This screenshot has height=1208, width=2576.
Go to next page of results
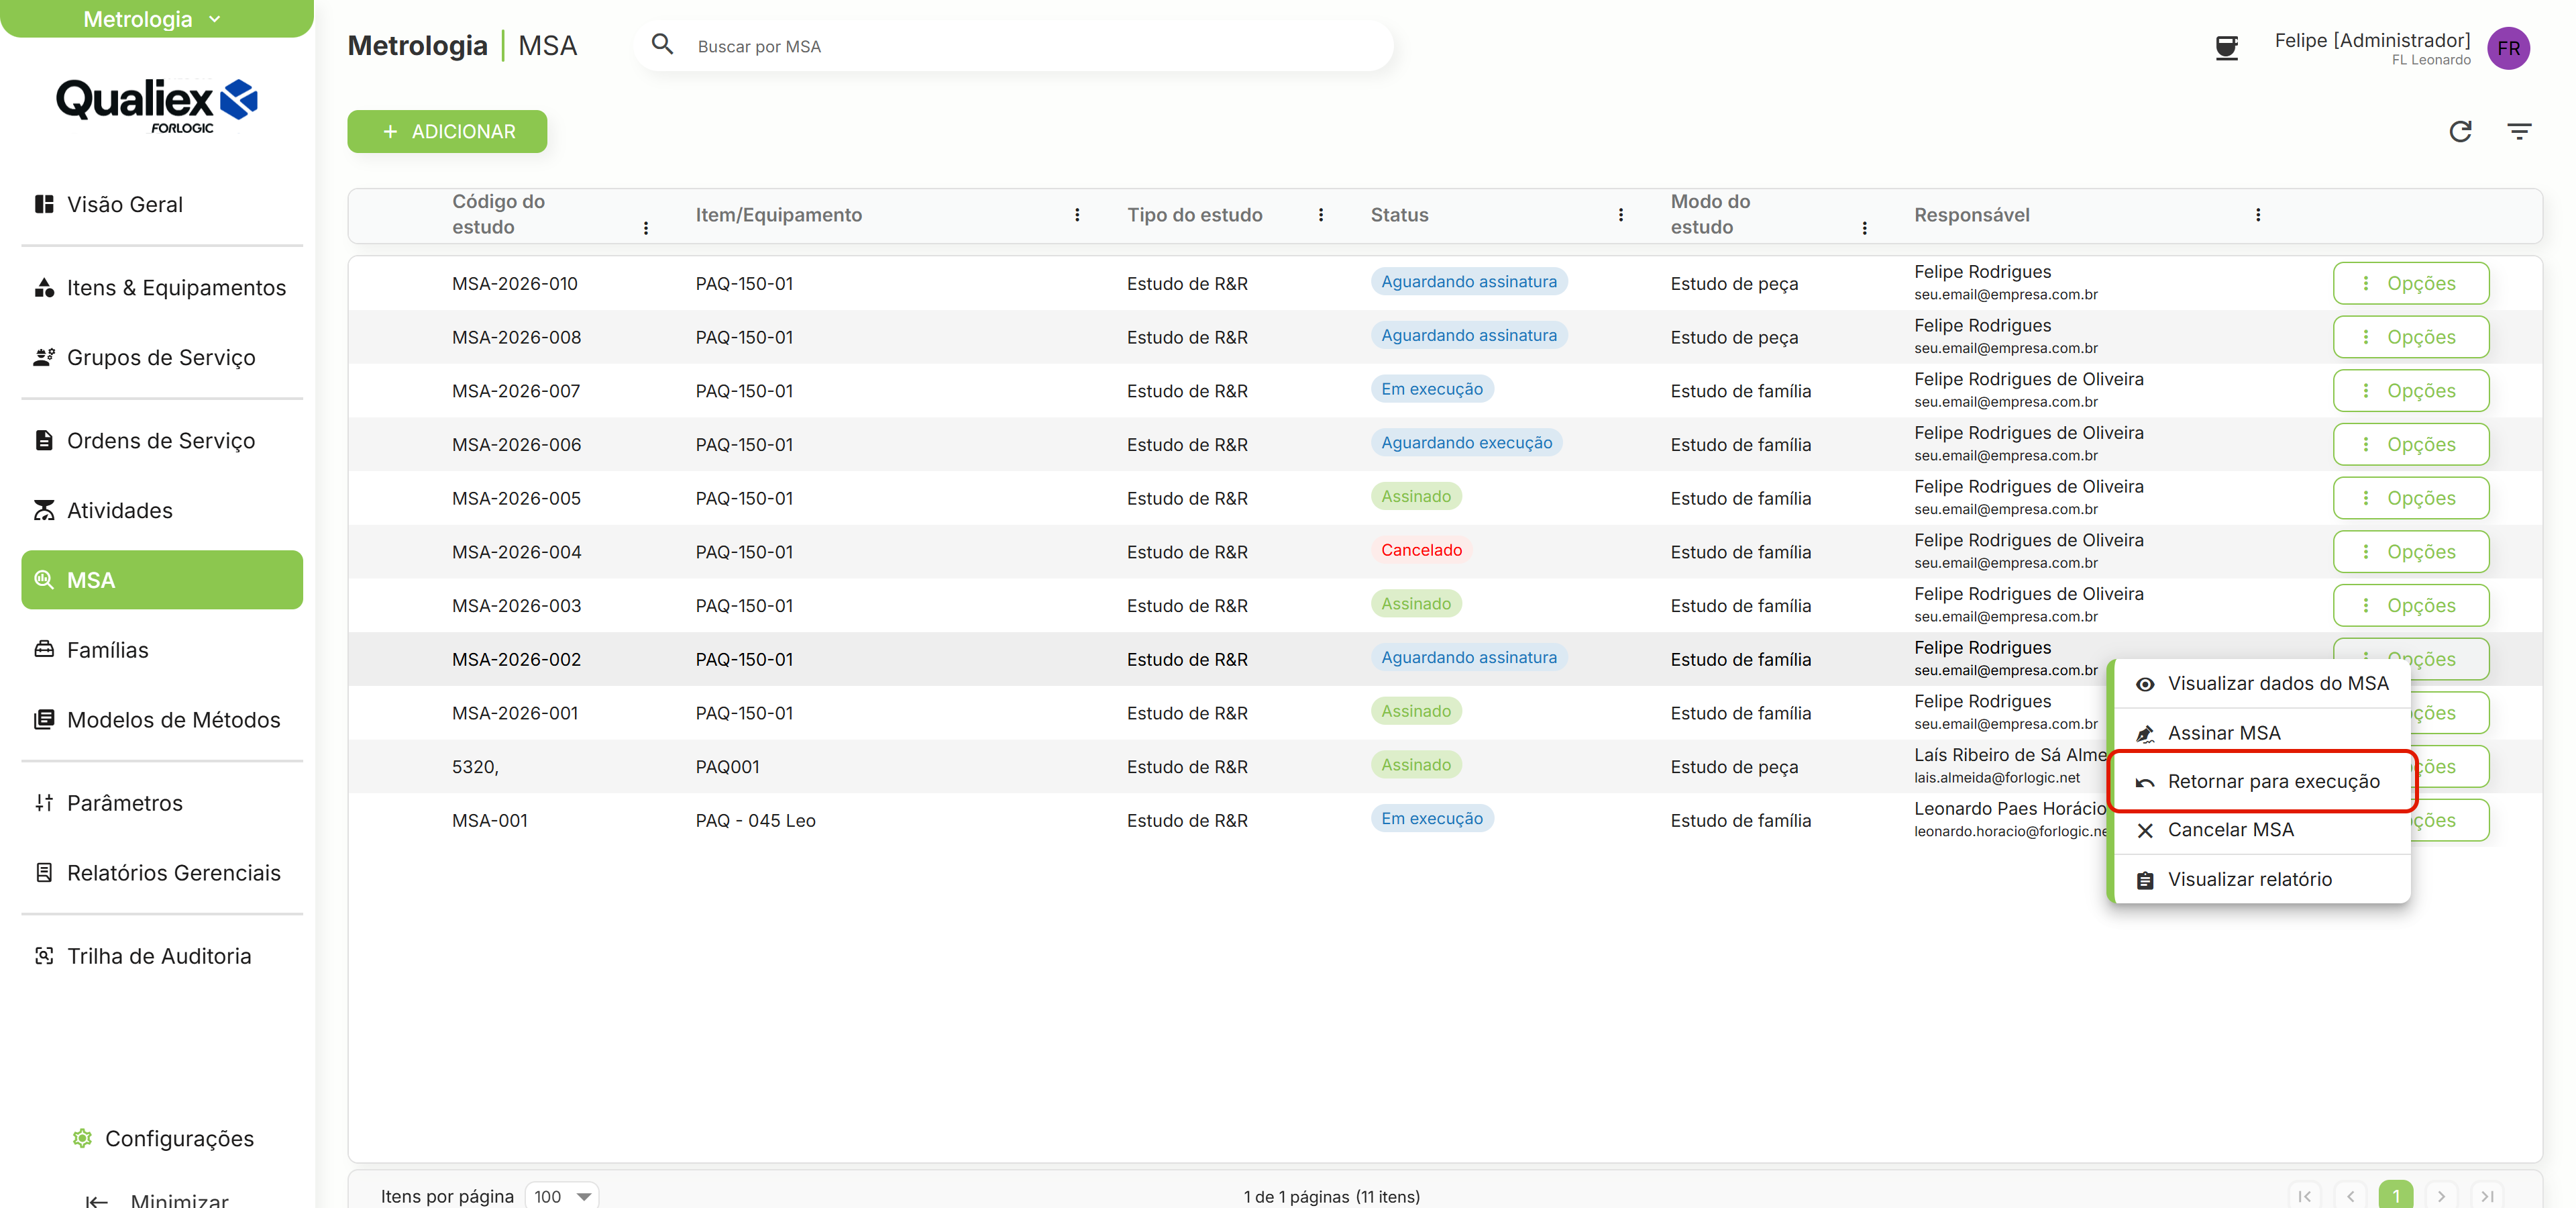(x=2441, y=1196)
